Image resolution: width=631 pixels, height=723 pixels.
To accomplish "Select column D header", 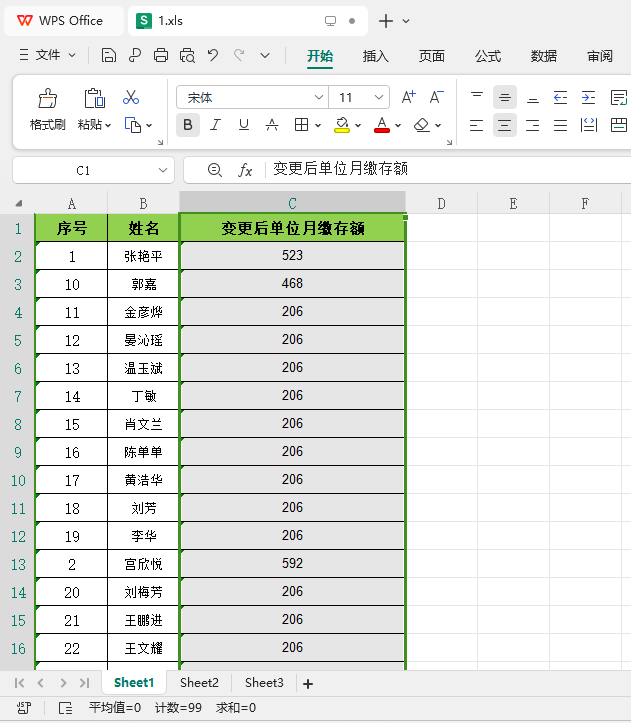I will (x=441, y=203).
